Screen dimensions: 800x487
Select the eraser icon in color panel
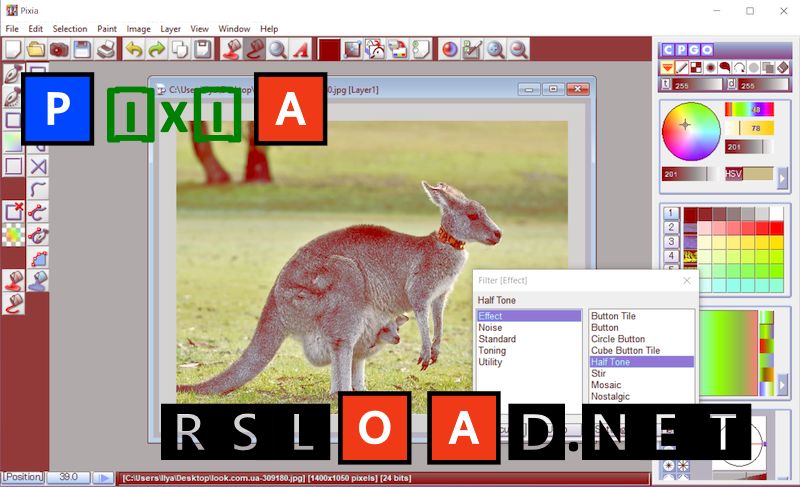point(782,67)
